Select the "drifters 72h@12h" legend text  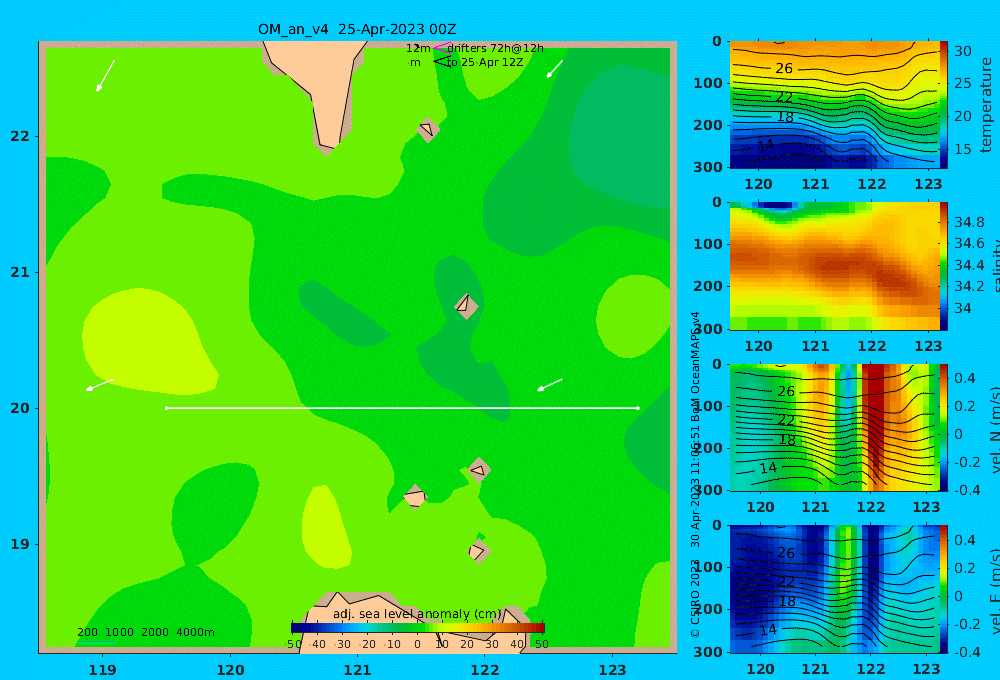[495, 48]
